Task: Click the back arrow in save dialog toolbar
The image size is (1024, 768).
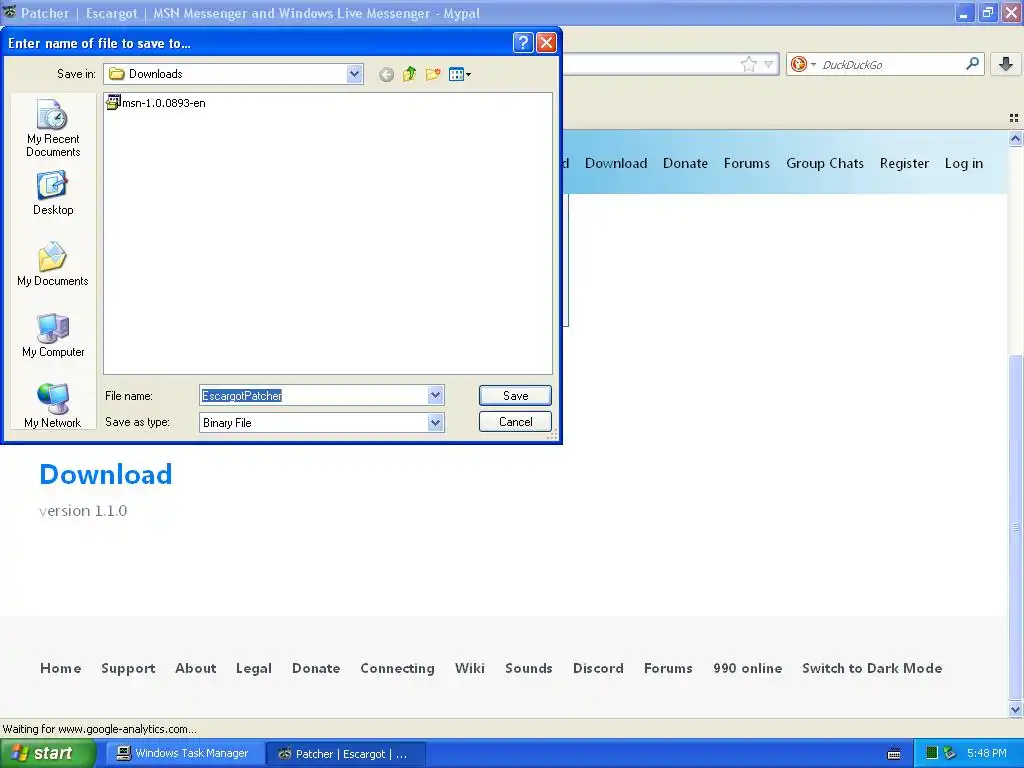Action: 386,74
